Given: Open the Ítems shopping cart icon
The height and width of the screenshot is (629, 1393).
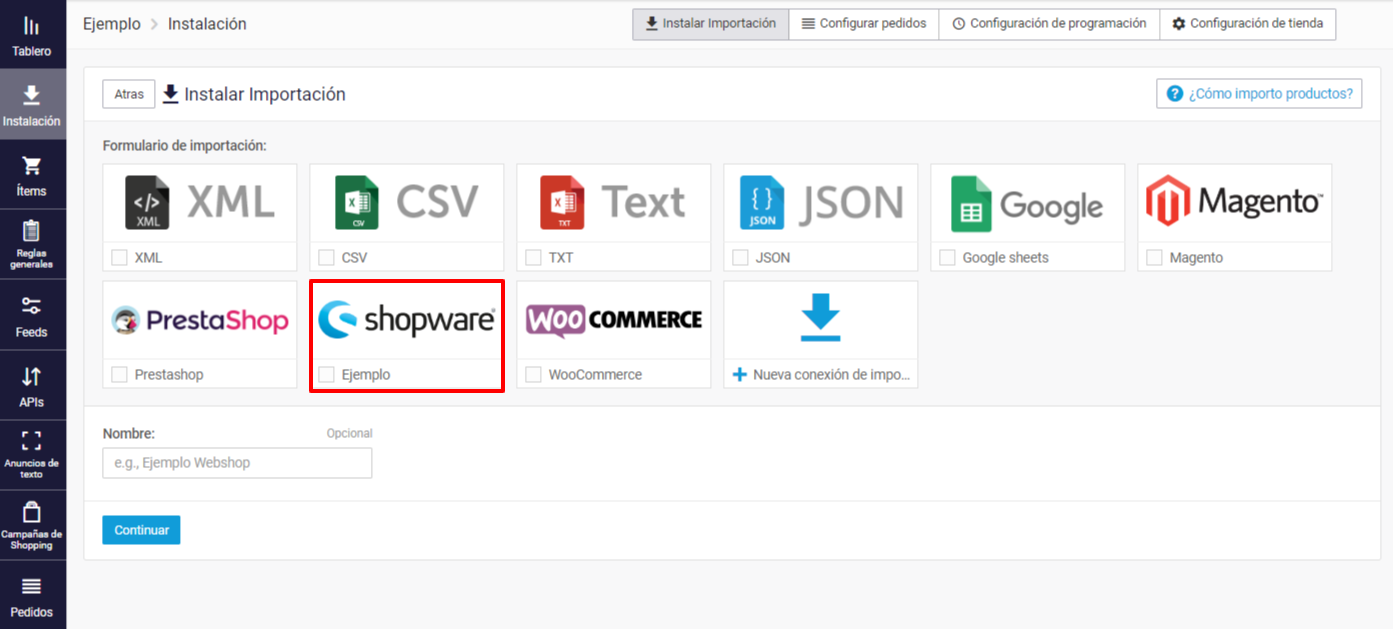Looking at the screenshot, I should [x=32, y=165].
